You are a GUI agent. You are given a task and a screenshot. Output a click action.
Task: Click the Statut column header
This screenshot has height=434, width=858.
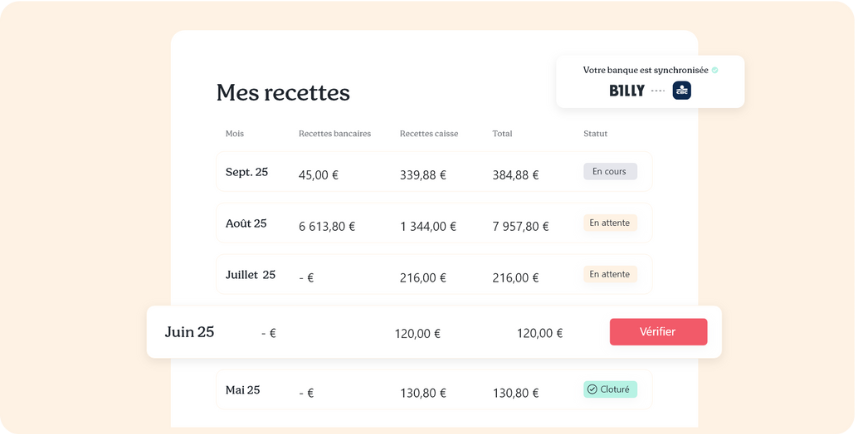point(595,133)
